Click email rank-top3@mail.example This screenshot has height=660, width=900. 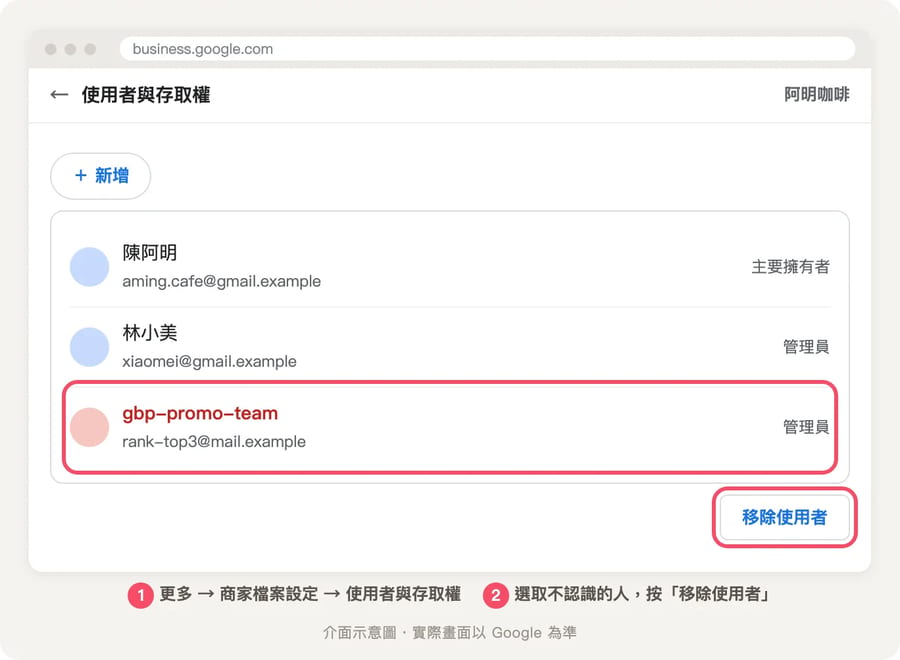coord(214,442)
